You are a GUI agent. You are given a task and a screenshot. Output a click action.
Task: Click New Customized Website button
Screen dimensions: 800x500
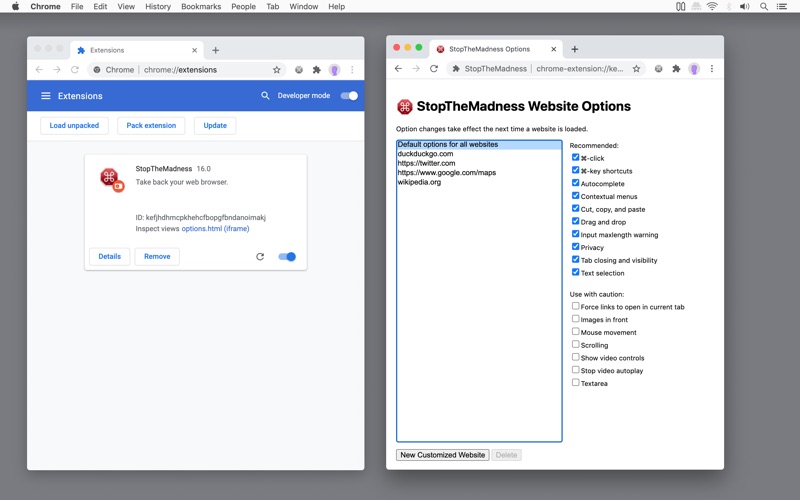(x=442, y=455)
